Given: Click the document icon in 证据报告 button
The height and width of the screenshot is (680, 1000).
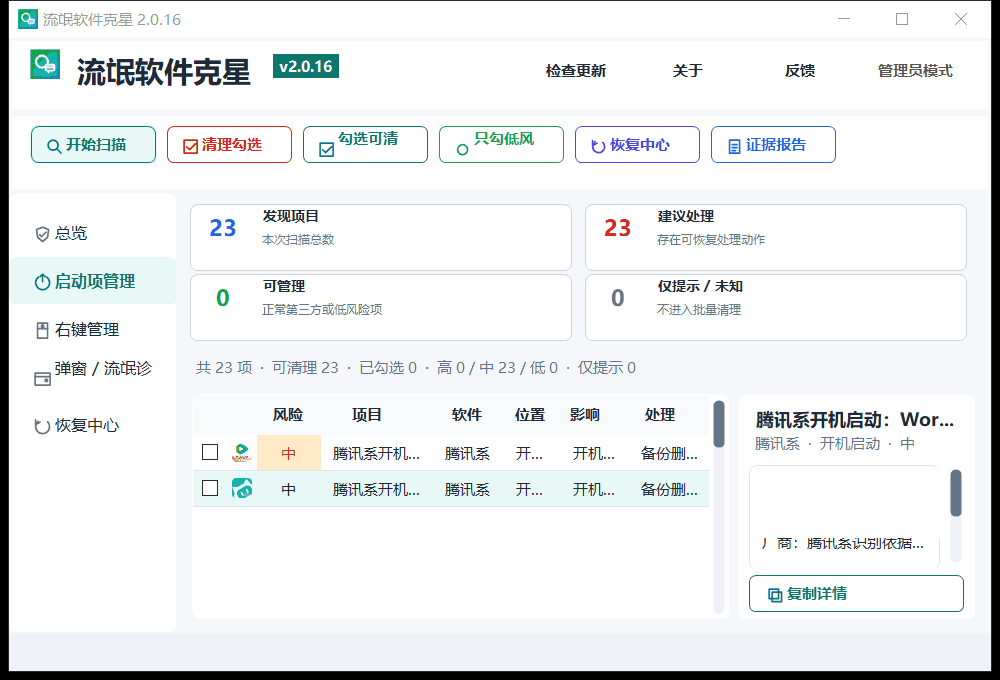Looking at the screenshot, I should coord(734,147).
